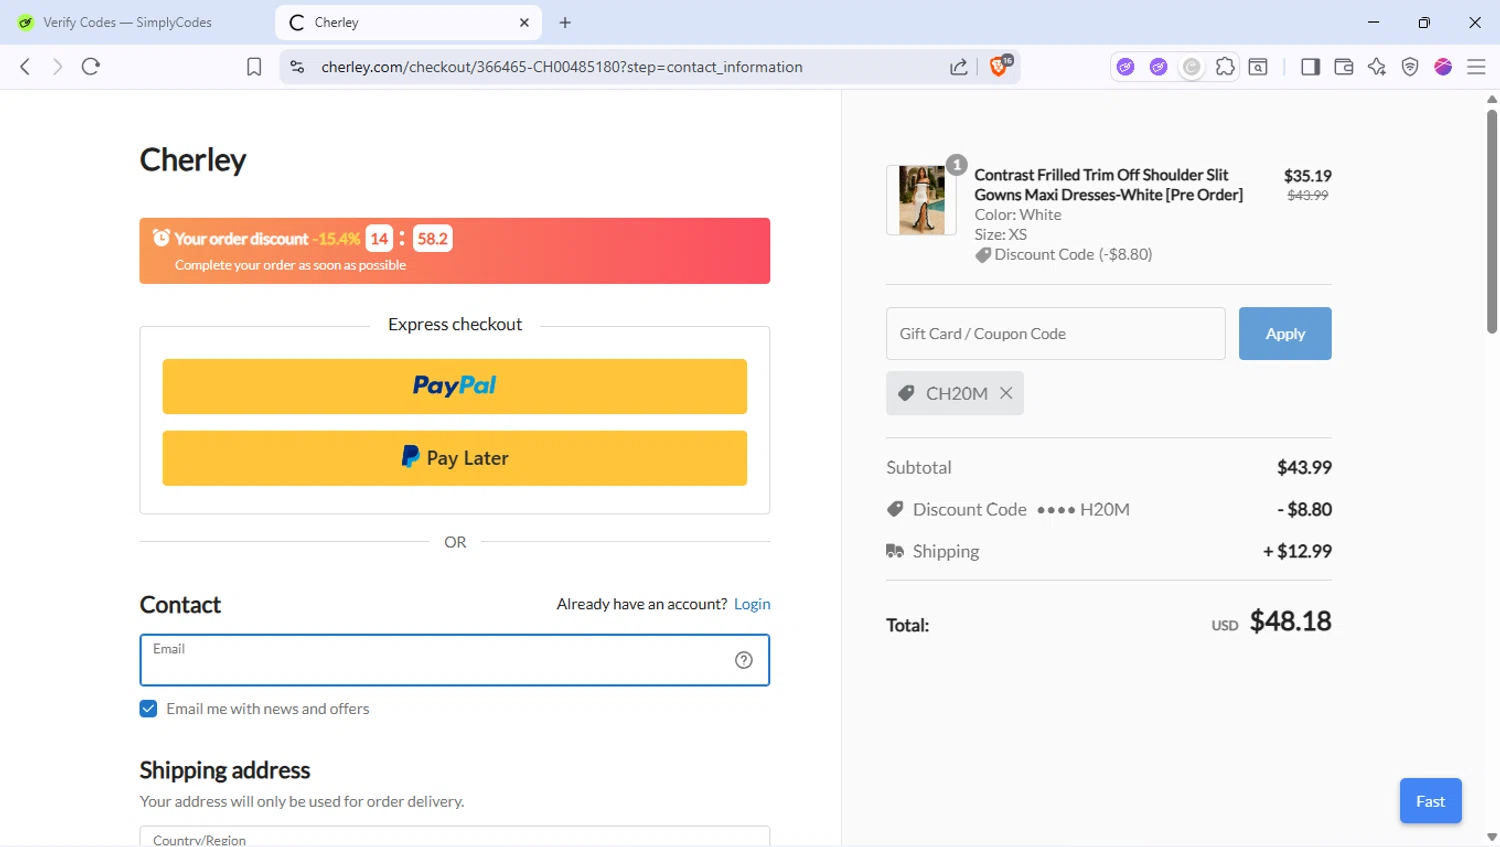Click the product title text
This screenshot has height=847, width=1500.
click(x=1109, y=185)
